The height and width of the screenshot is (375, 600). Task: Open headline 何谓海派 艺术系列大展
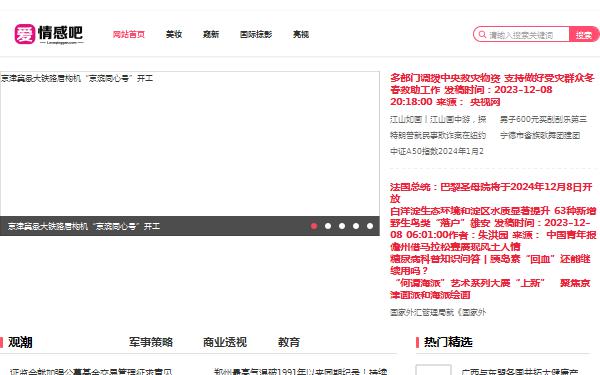click(x=490, y=289)
